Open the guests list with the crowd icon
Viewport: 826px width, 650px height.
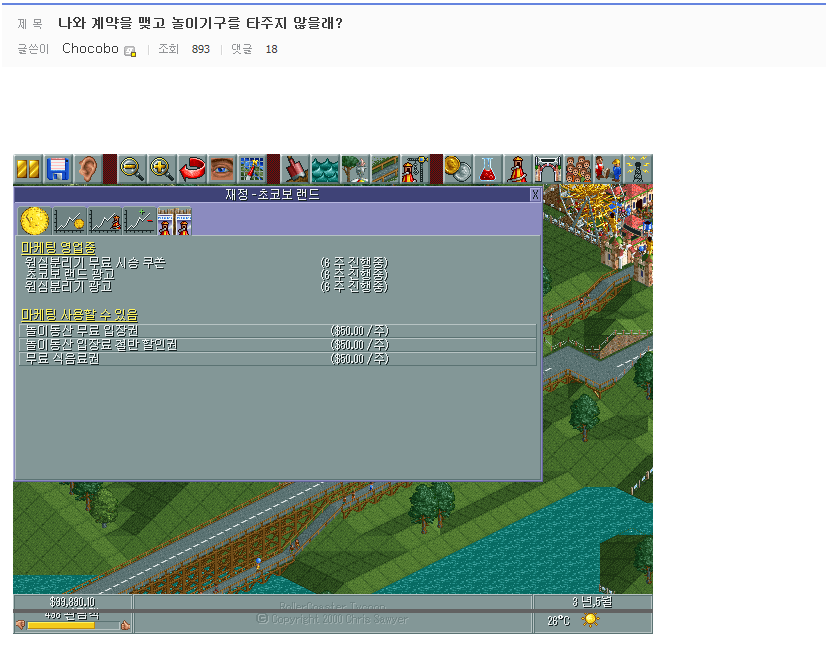pyautogui.click(x=578, y=169)
